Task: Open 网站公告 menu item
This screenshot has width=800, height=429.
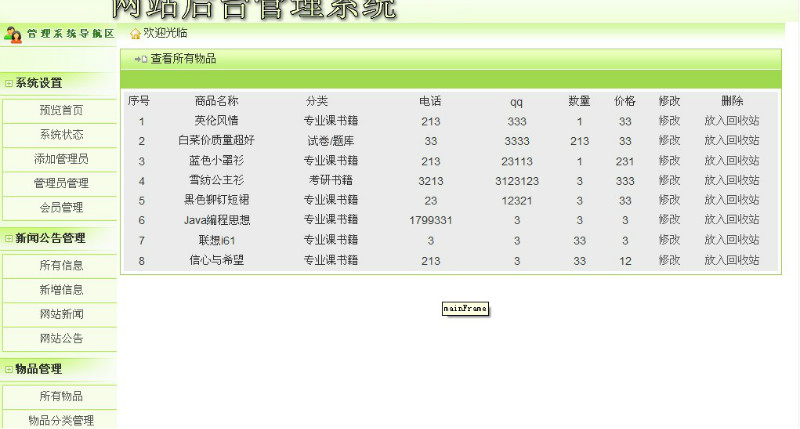Action: click(x=61, y=338)
